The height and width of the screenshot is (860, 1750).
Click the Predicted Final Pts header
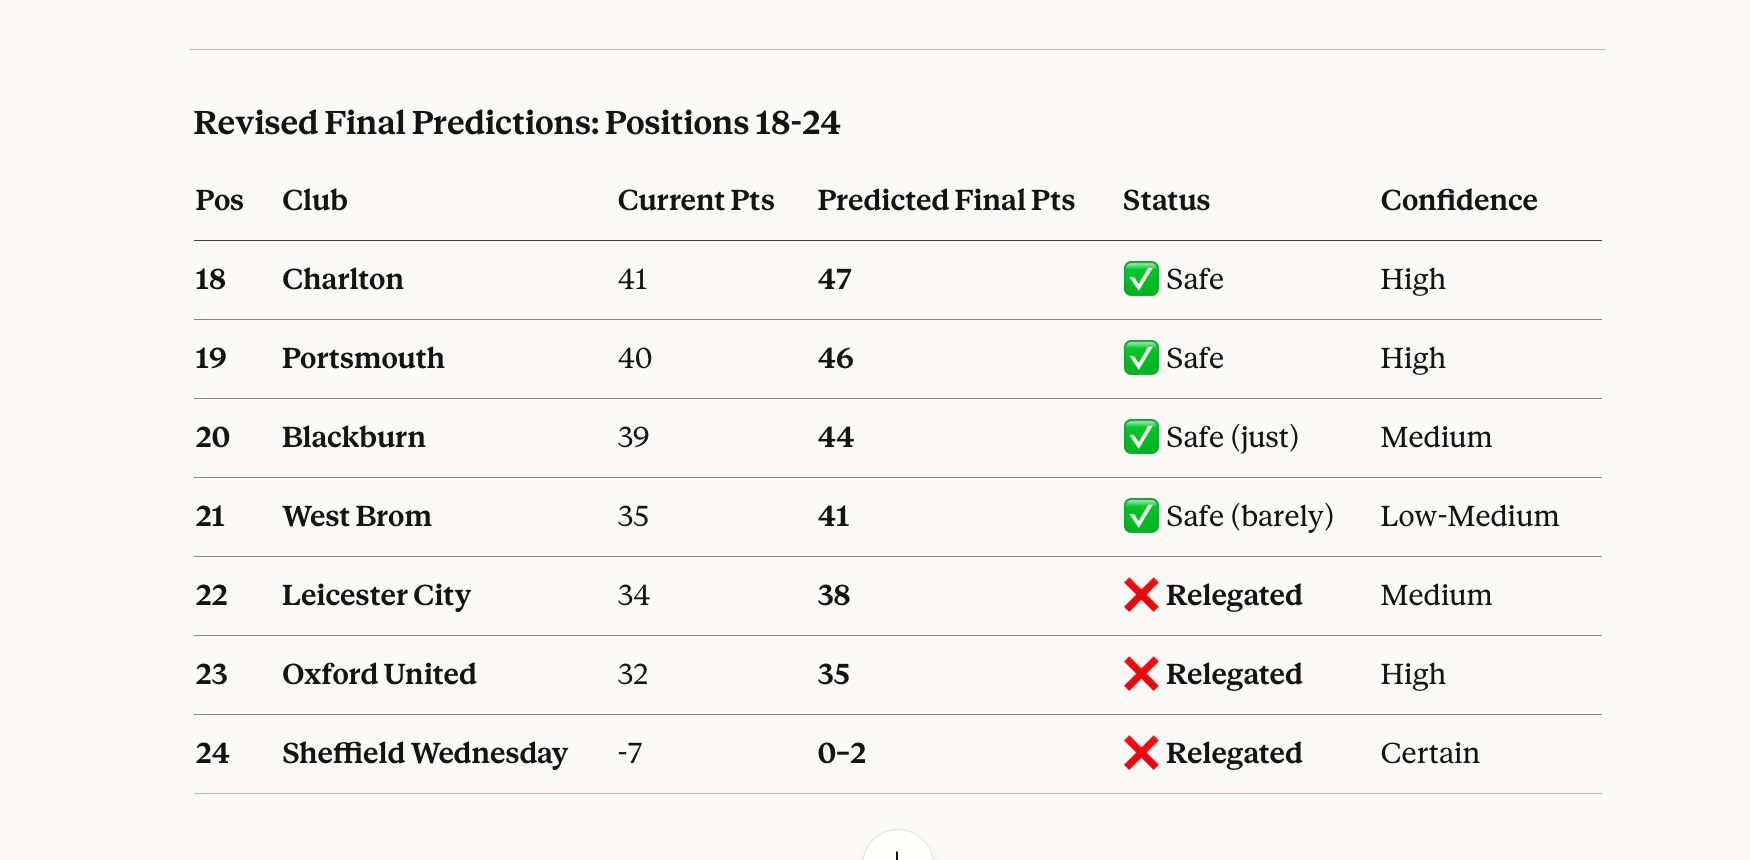click(x=946, y=200)
